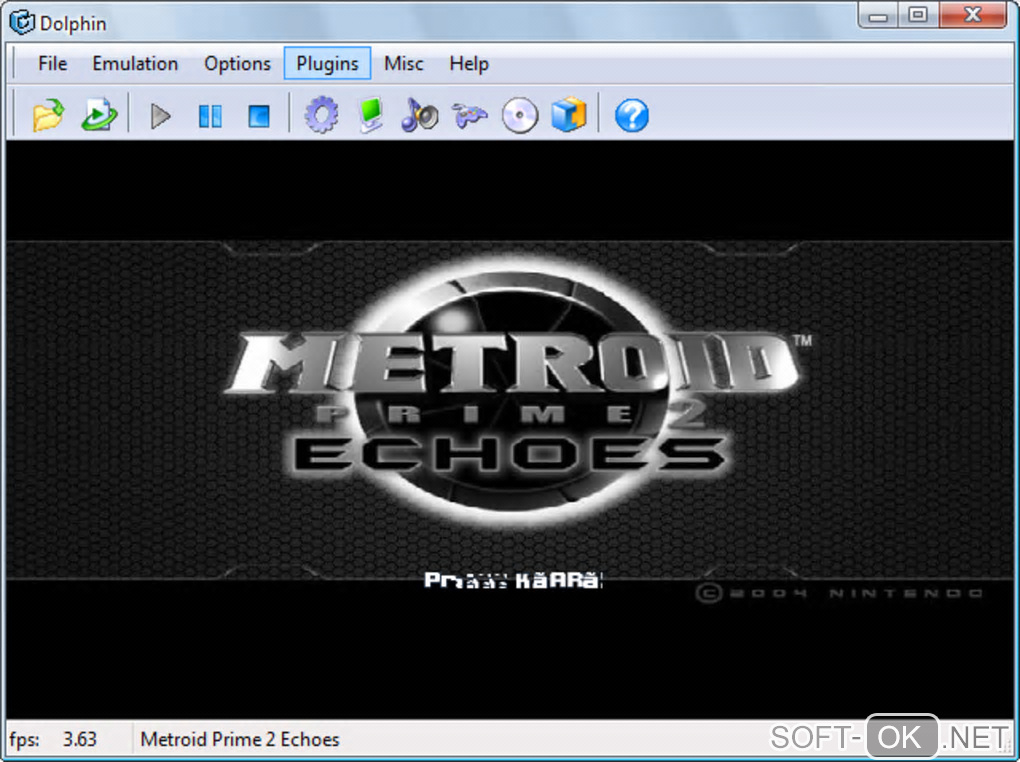Open the Help menu
This screenshot has height=762, width=1020.
click(469, 64)
